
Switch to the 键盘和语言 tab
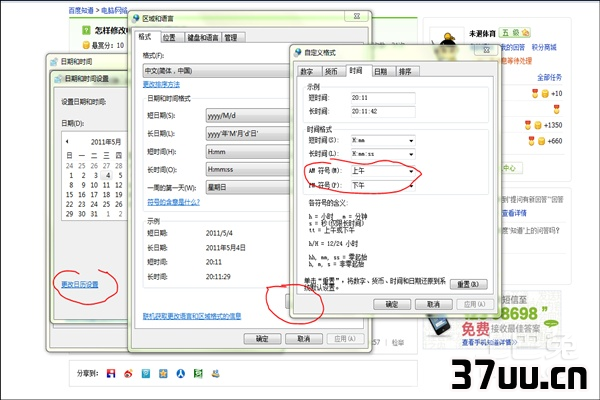point(203,38)
